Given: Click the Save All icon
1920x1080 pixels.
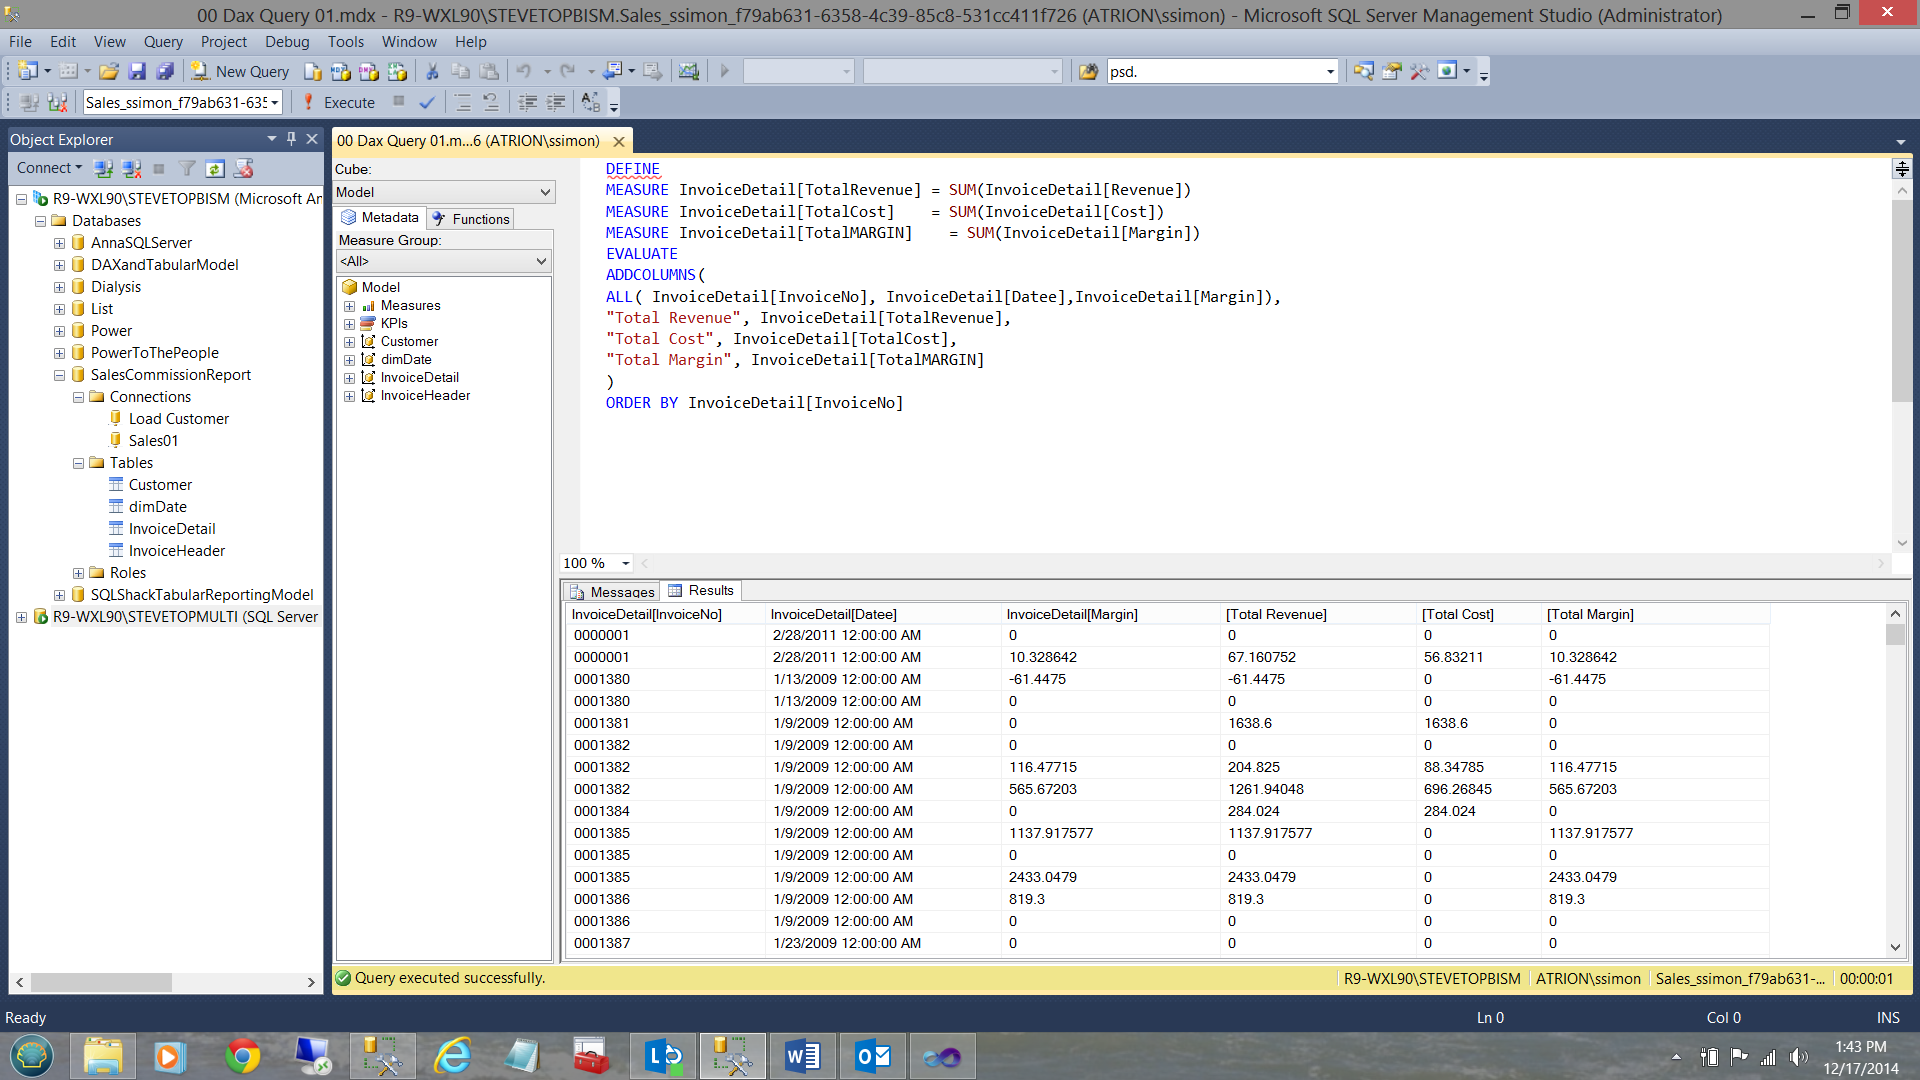Looking at the screenshot, I should [165, 71].
